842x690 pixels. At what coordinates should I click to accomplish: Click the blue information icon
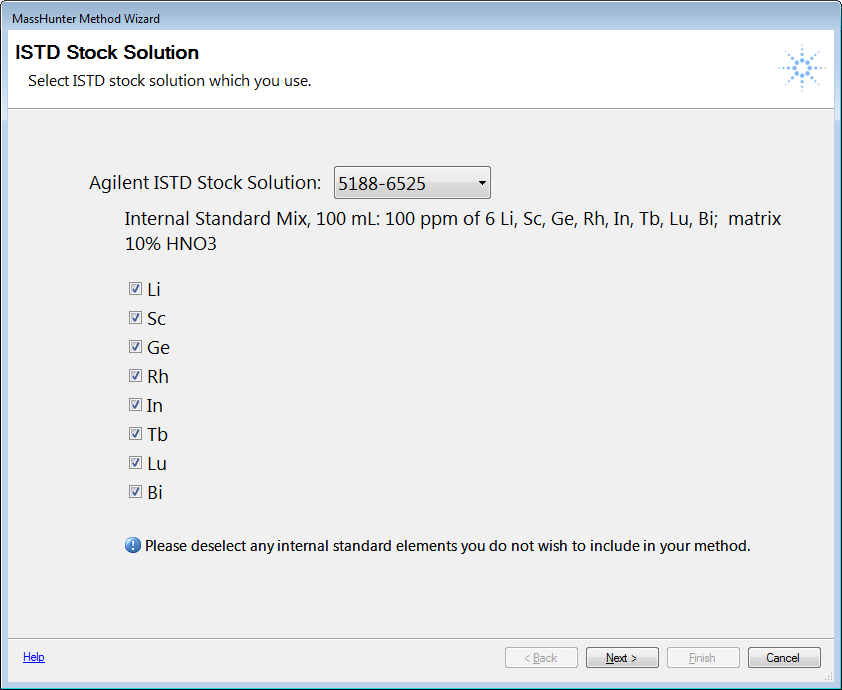pos(133,546)
